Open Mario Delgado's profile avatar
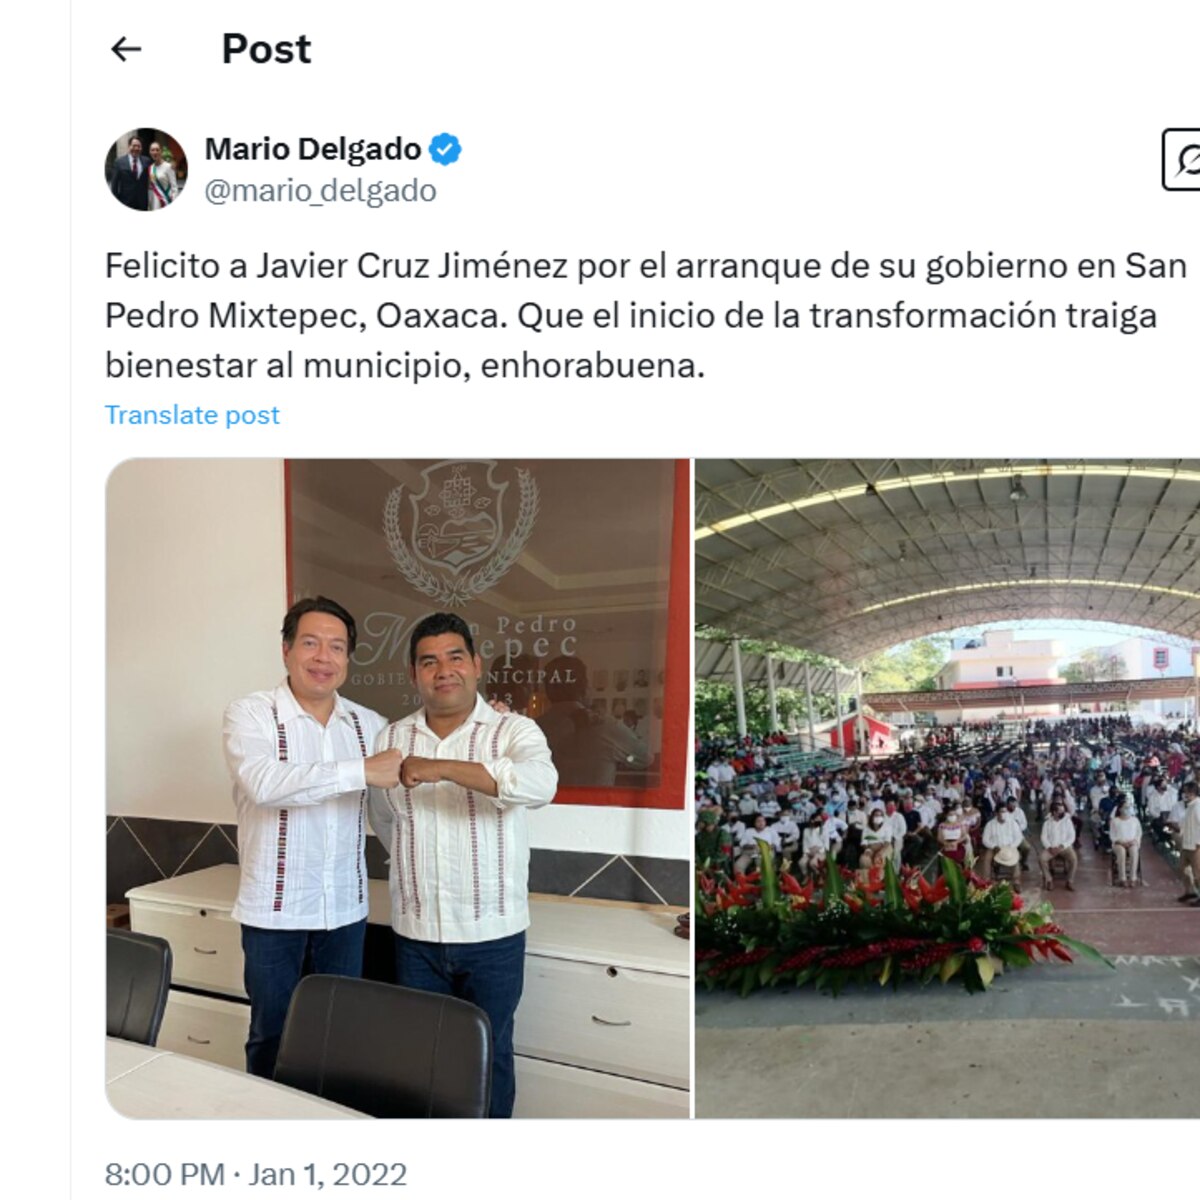 coord(146,169)
